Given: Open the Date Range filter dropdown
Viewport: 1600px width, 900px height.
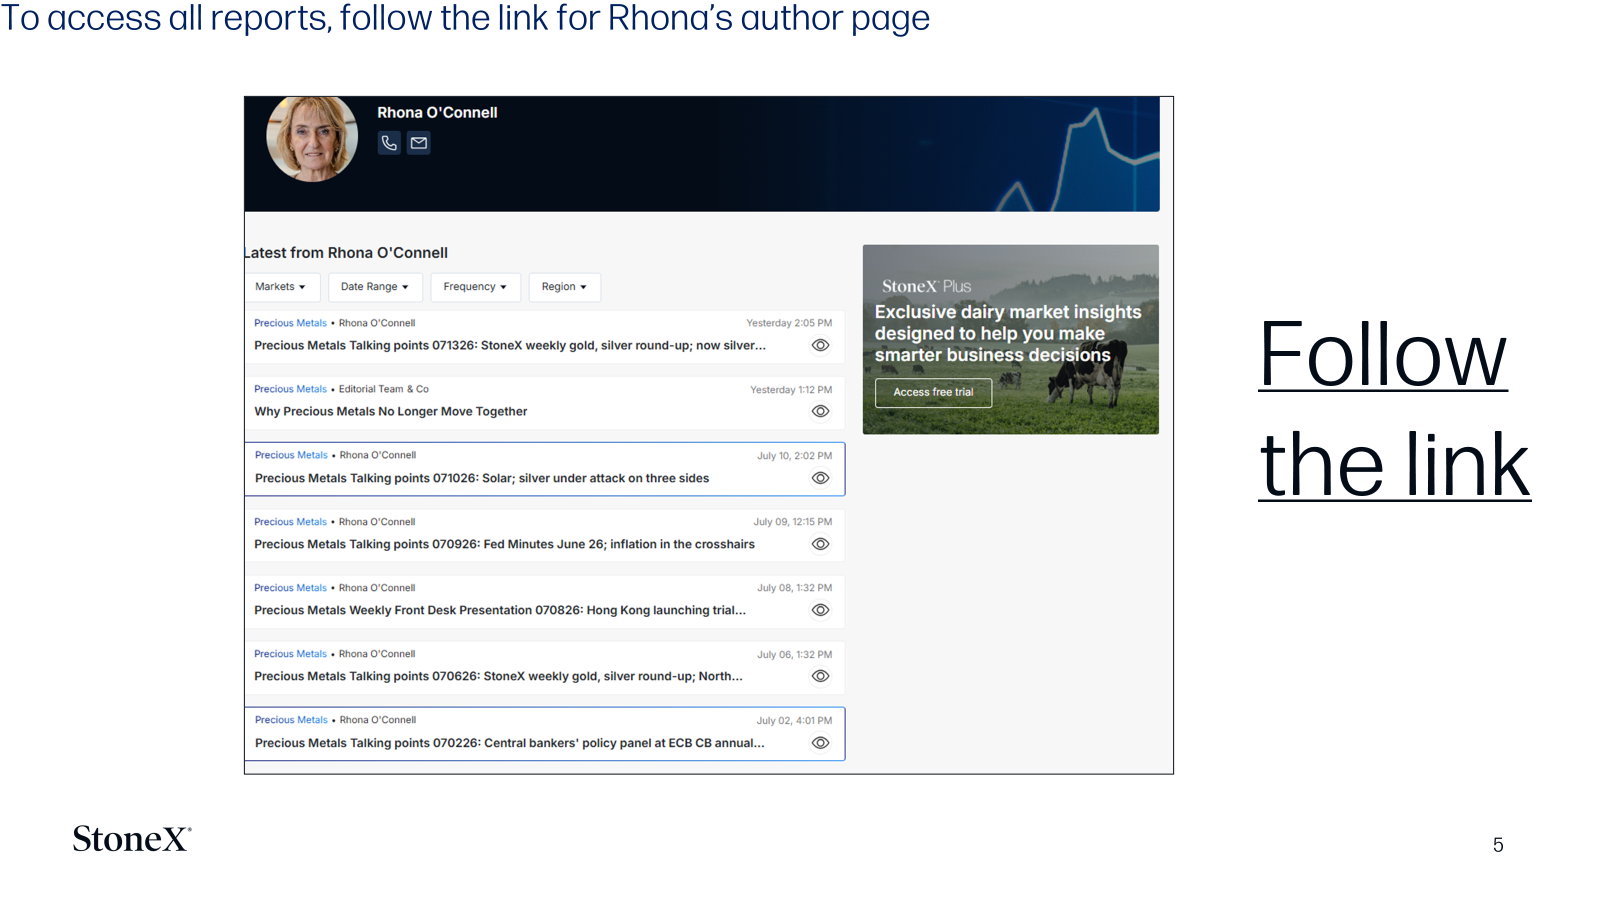Looking at the screenshot, I should pyautogui.click(x=375, y=287).
